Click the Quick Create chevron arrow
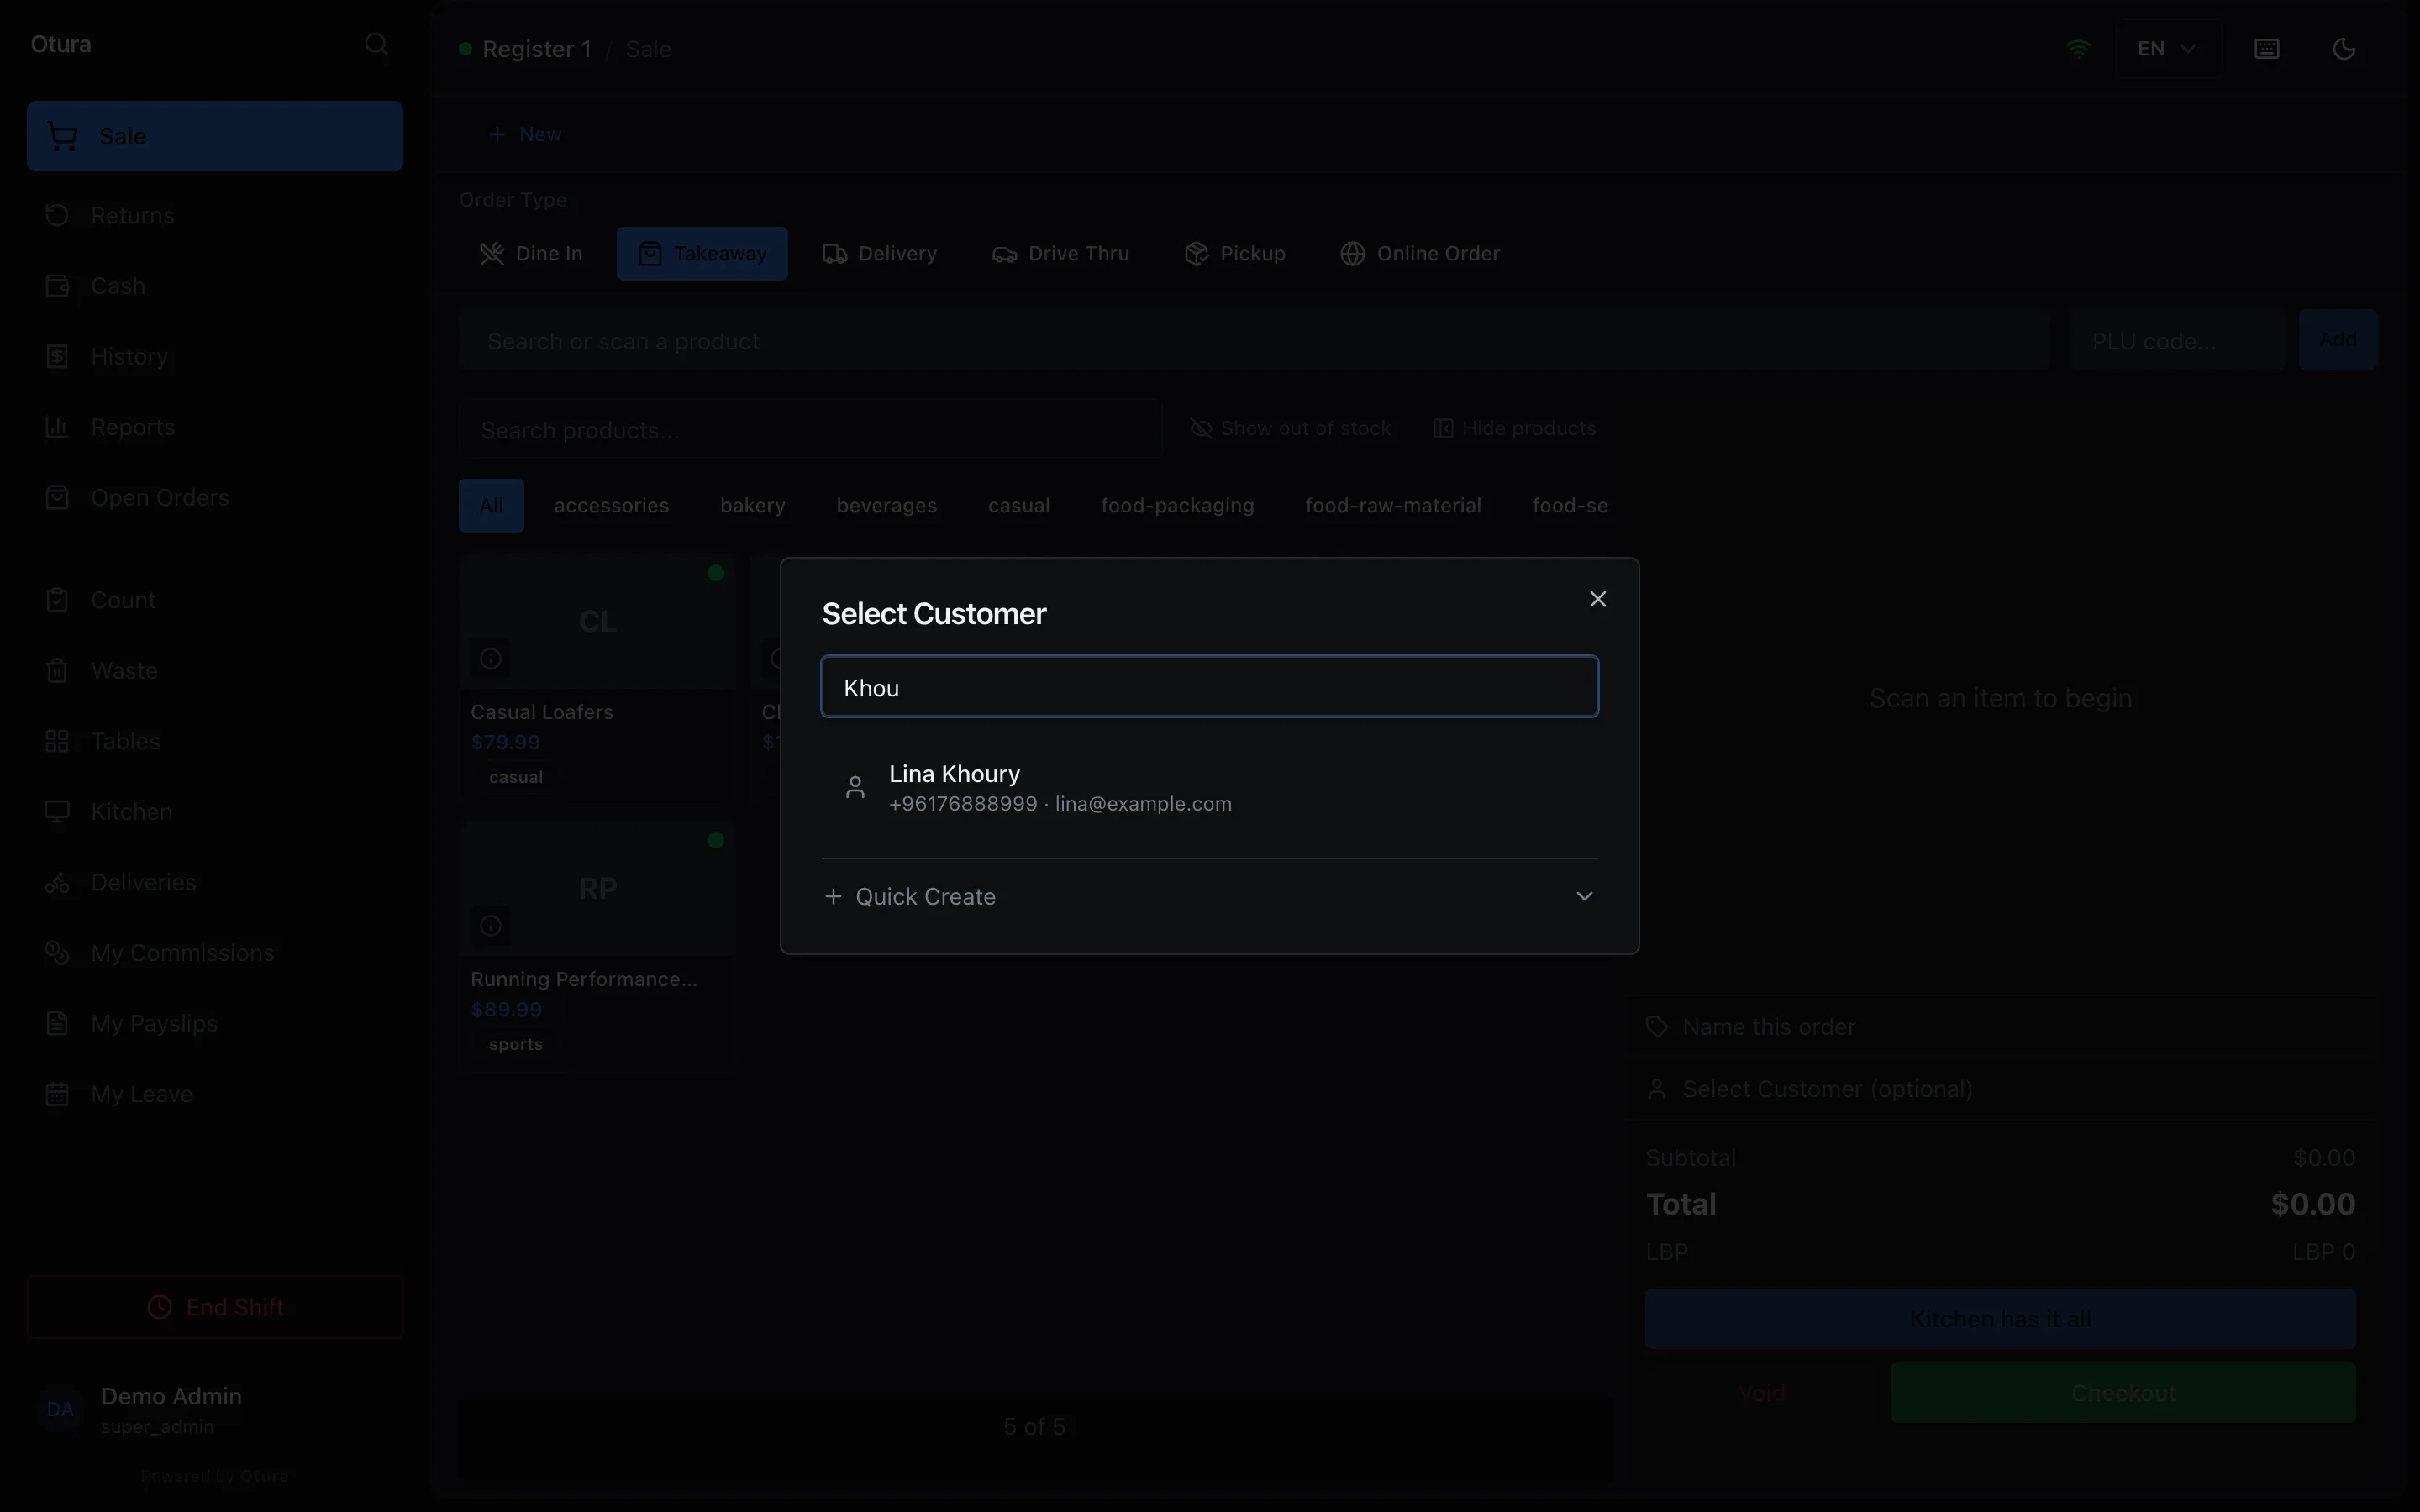This screenshot has height=1512, width=2420. [x=1584, y=896]
